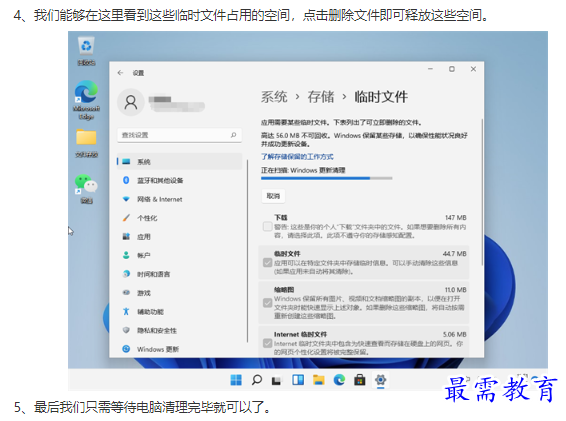566x421 pixels.
Task: Click the 存储 breadcrumb
Action: click(x=321, y=97)
